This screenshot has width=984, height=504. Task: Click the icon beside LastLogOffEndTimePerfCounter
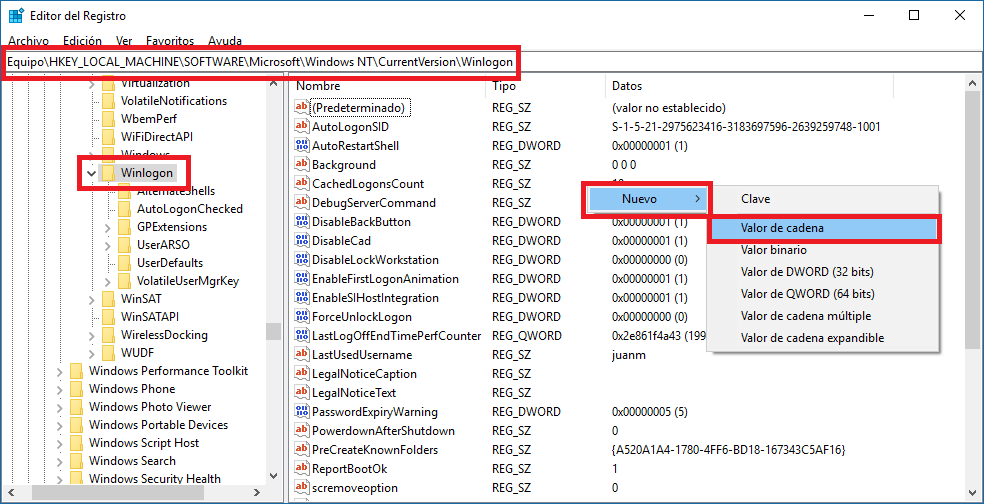(302, 336)
